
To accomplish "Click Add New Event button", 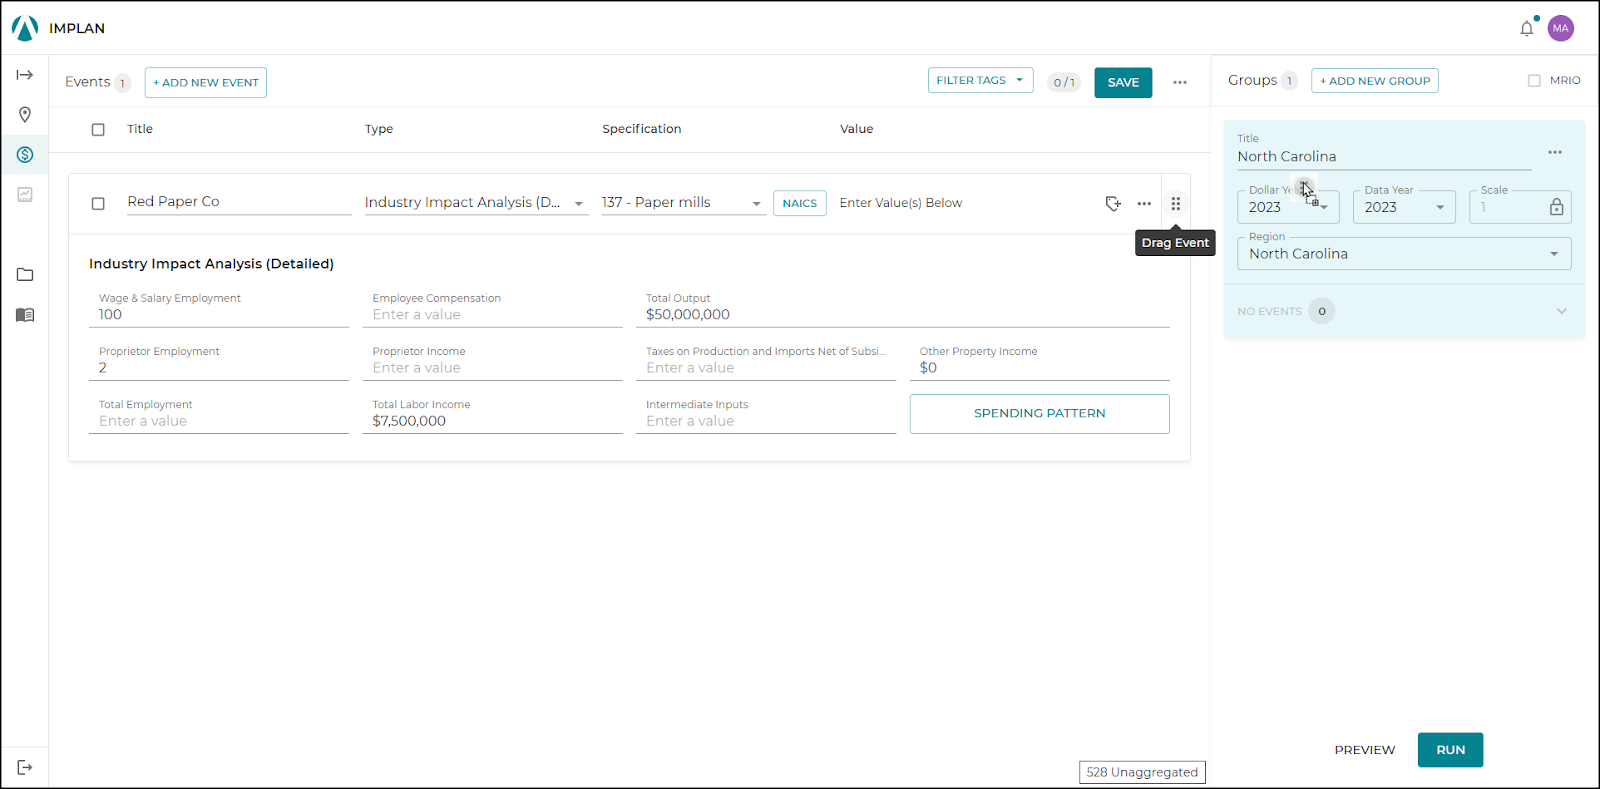I will pyautogui.click(x=206, y=82).
